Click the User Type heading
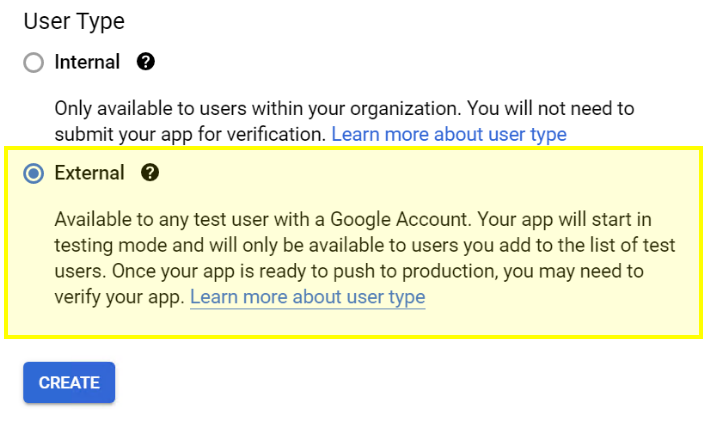Image resolution: width=706 pixels, height=426 pixels. tap(74, 21)
